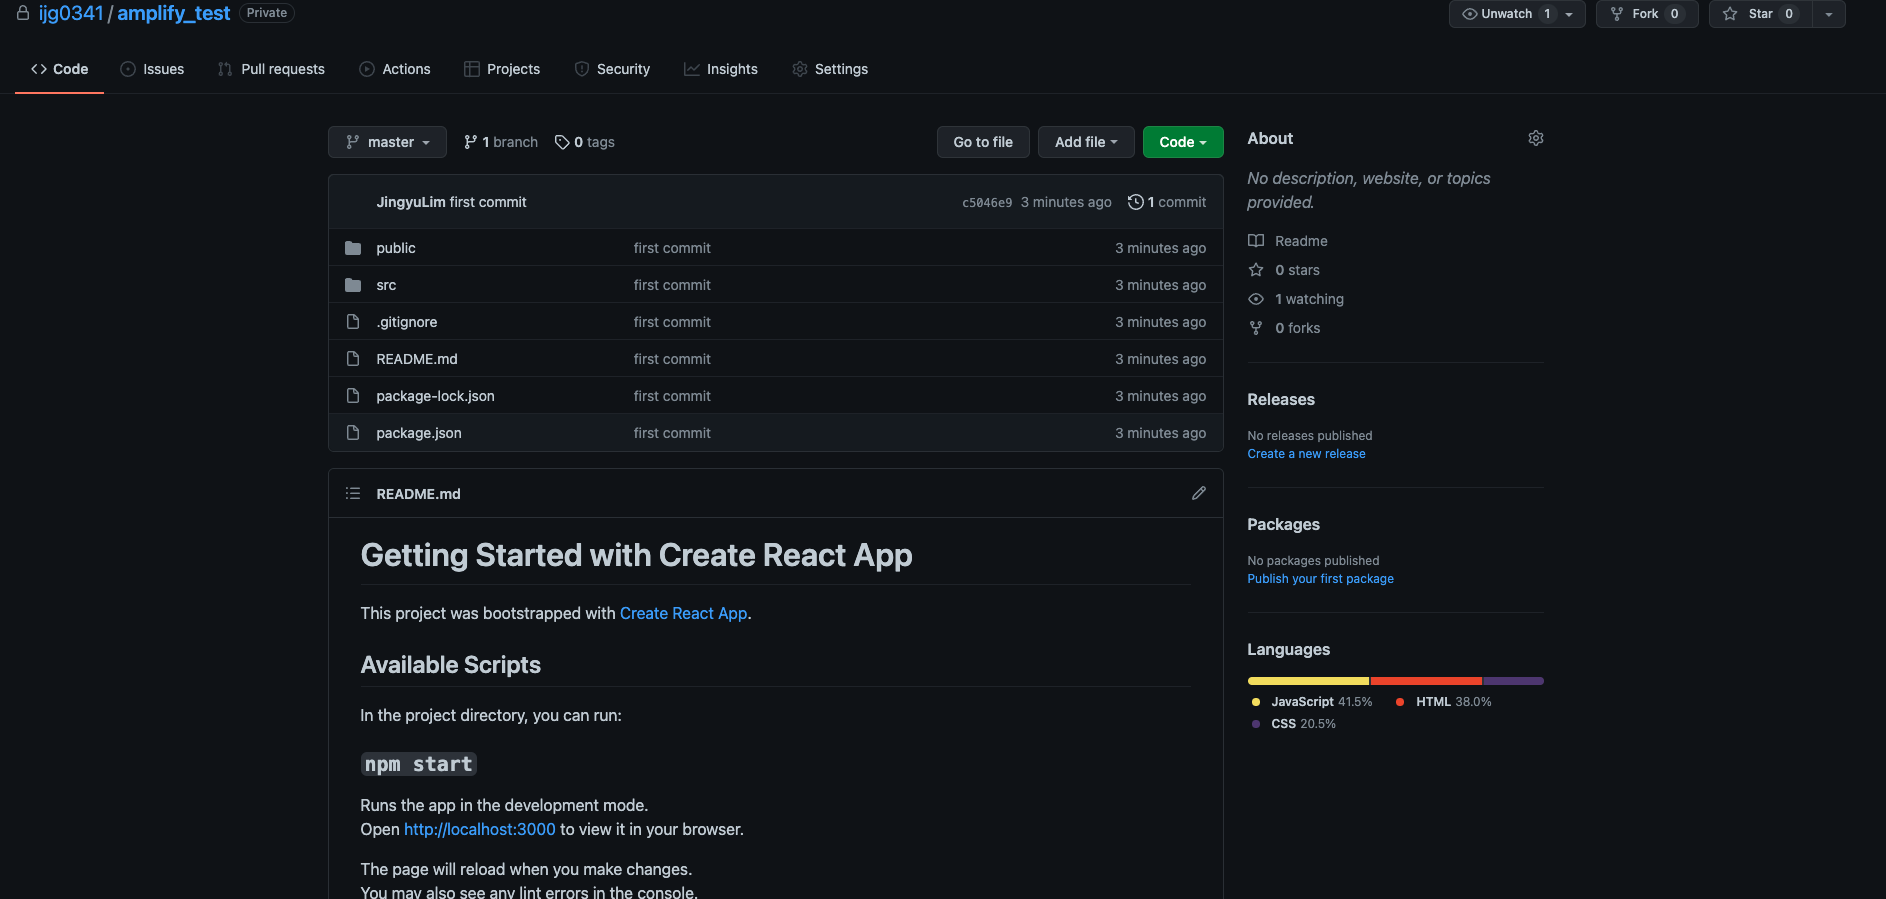Open the Security tab
Image resolution: width=1886 pixels, height=899 pixels.
point(612,69)
